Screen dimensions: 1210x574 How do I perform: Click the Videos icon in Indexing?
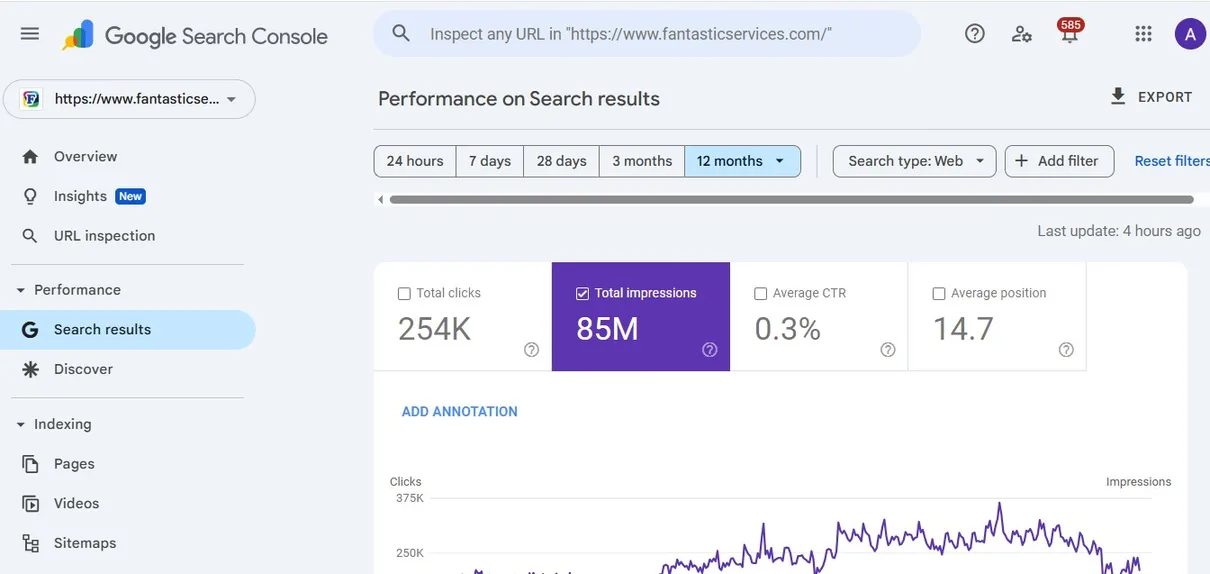point(31,503)
